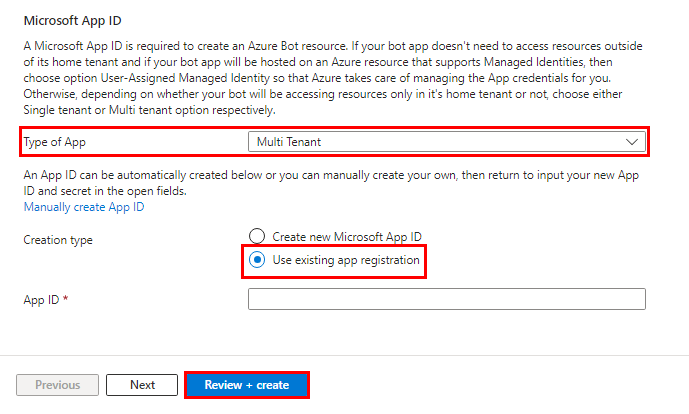Click the text about automatically created App ID
The image size is (689, 414).
click(330, 182)
